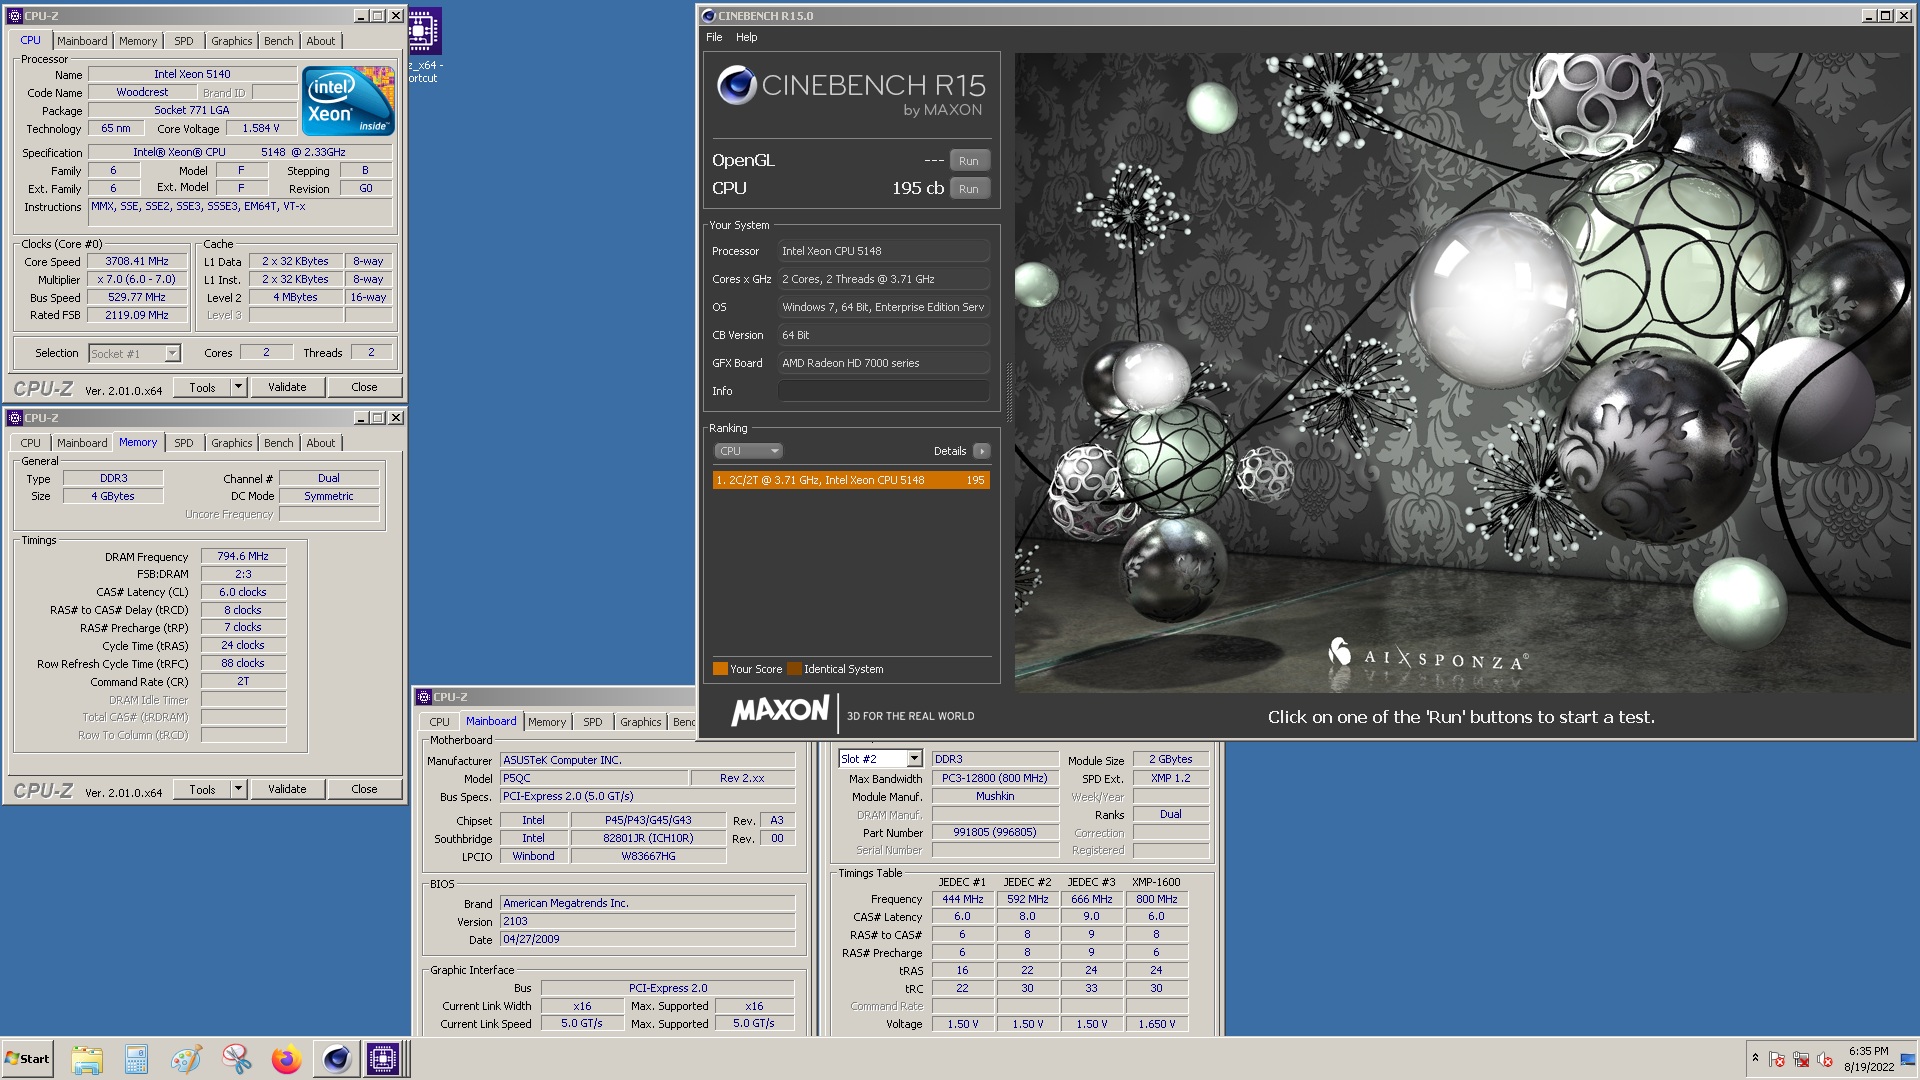Run the CPU benchmark
Screen dimensions: 1920x1080
(969, 189)
